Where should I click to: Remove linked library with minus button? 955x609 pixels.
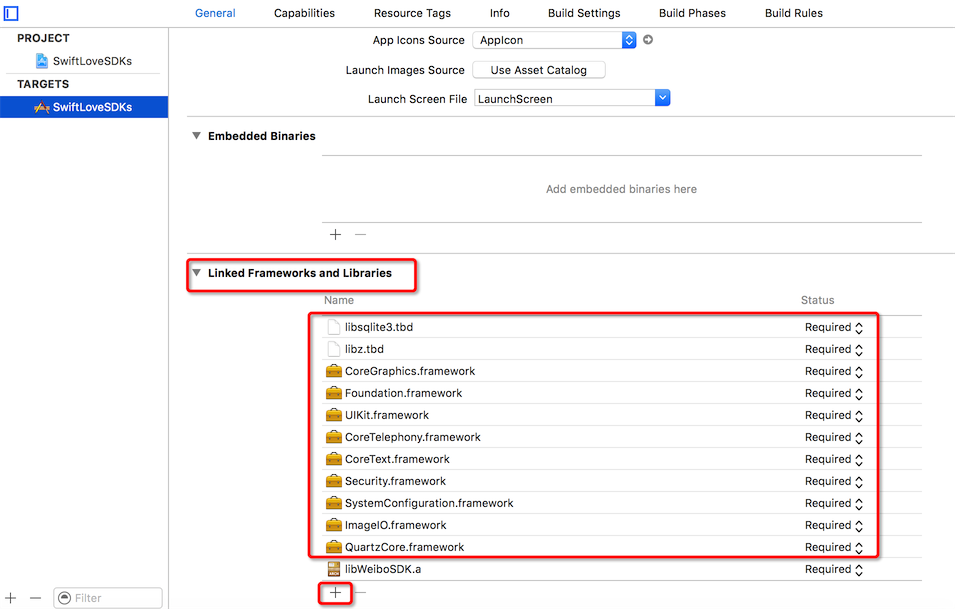361,592
